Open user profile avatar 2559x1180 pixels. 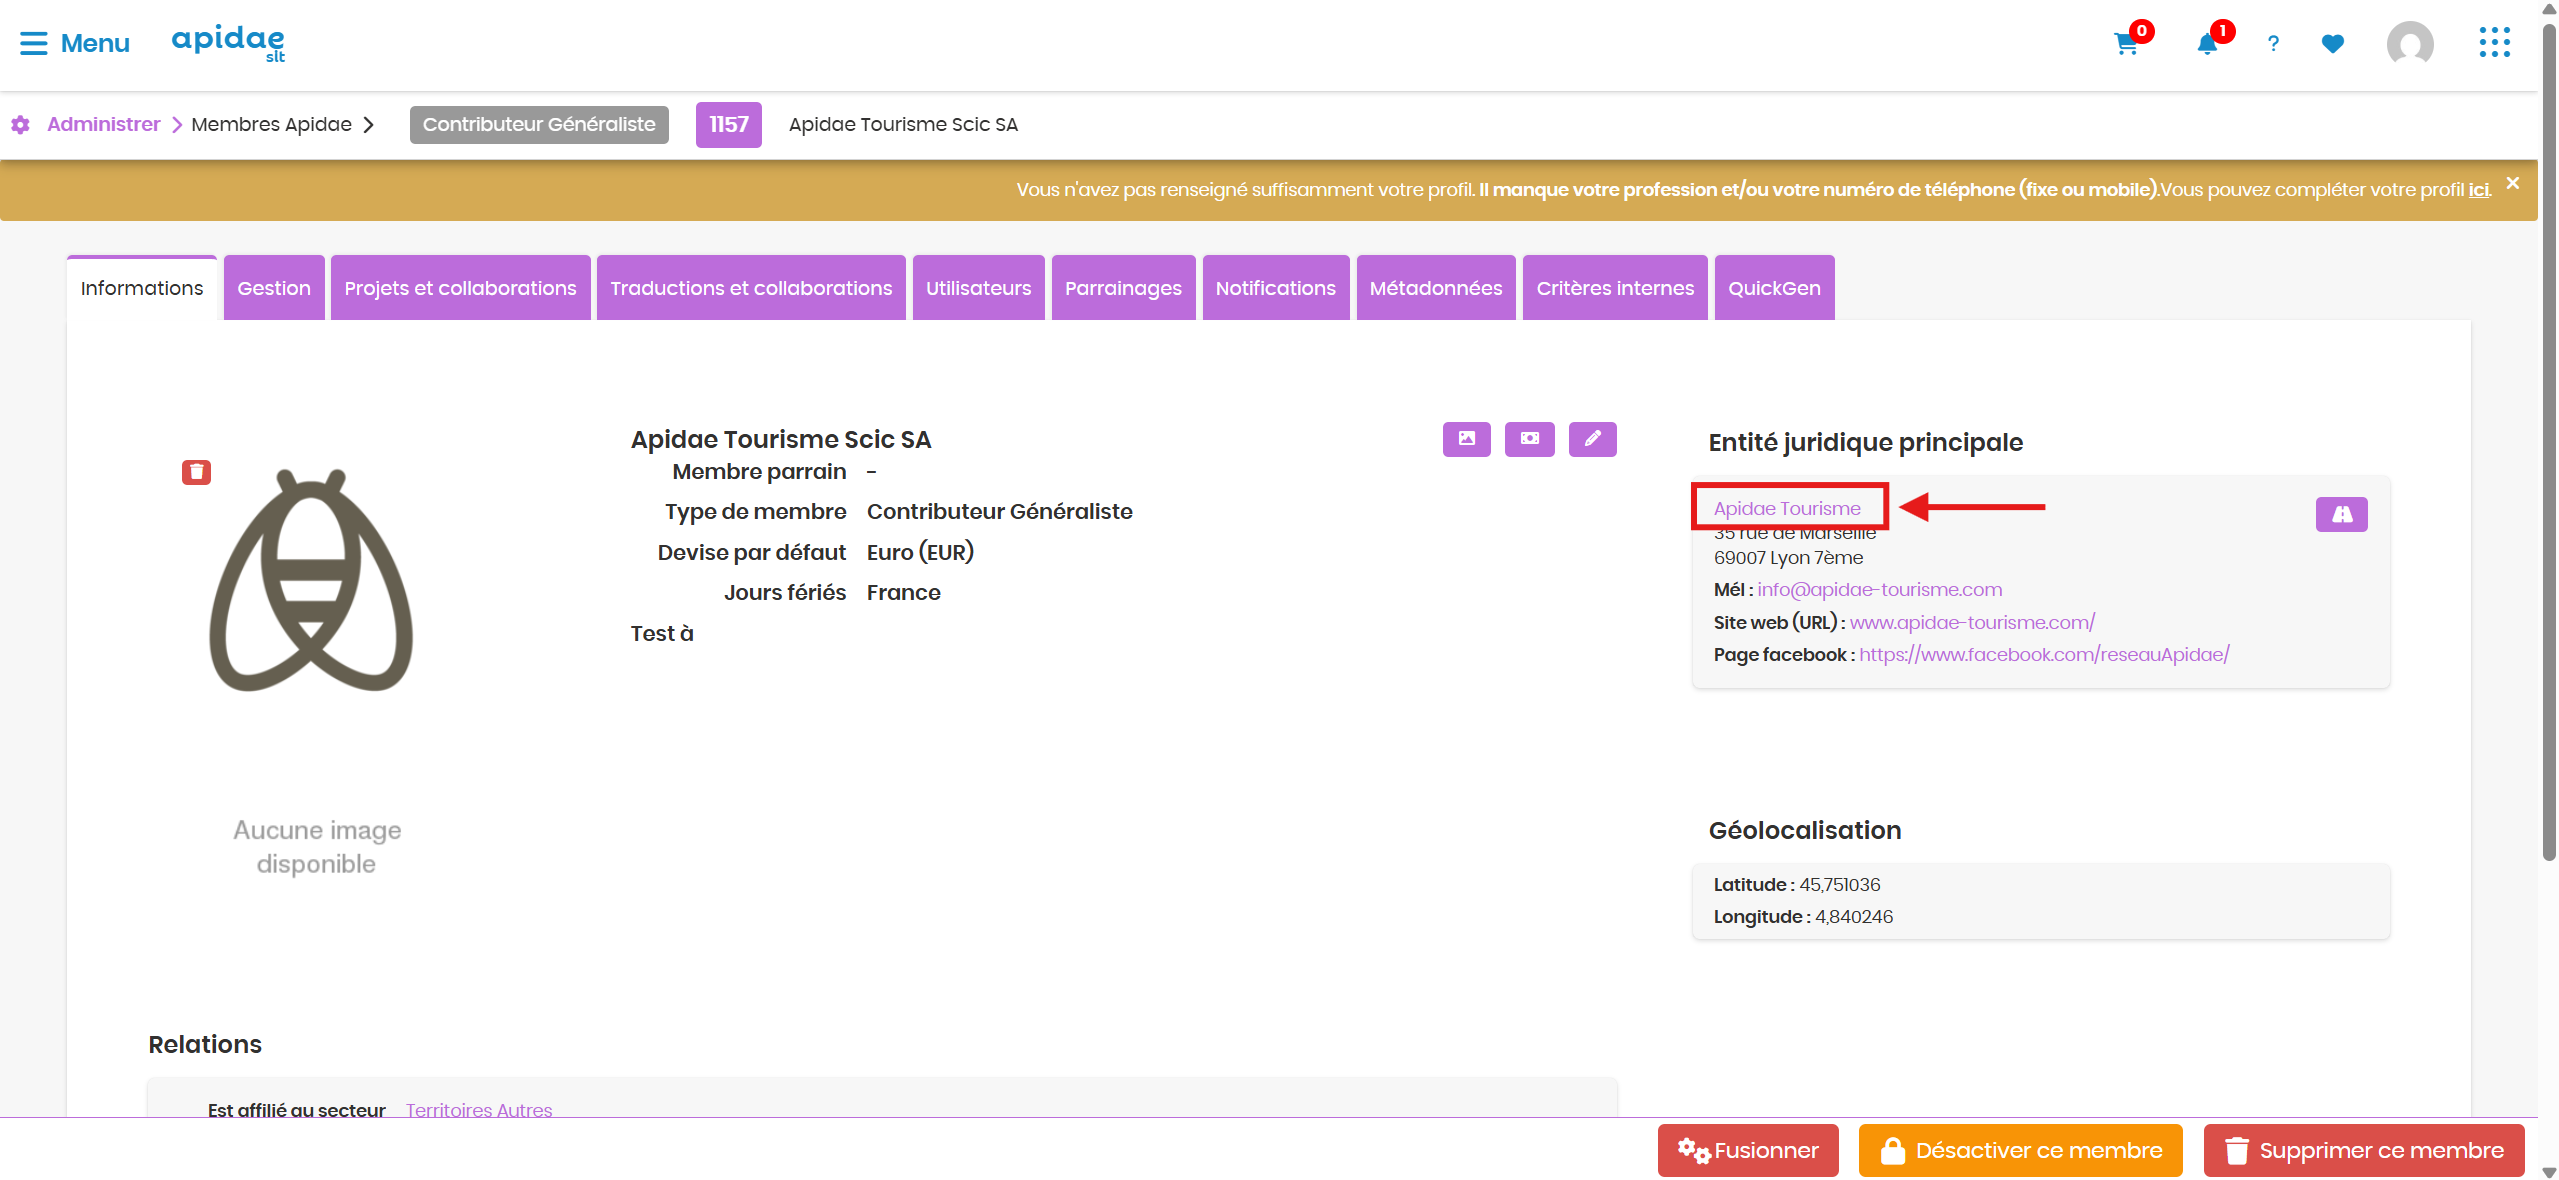tap(2410, 44)
